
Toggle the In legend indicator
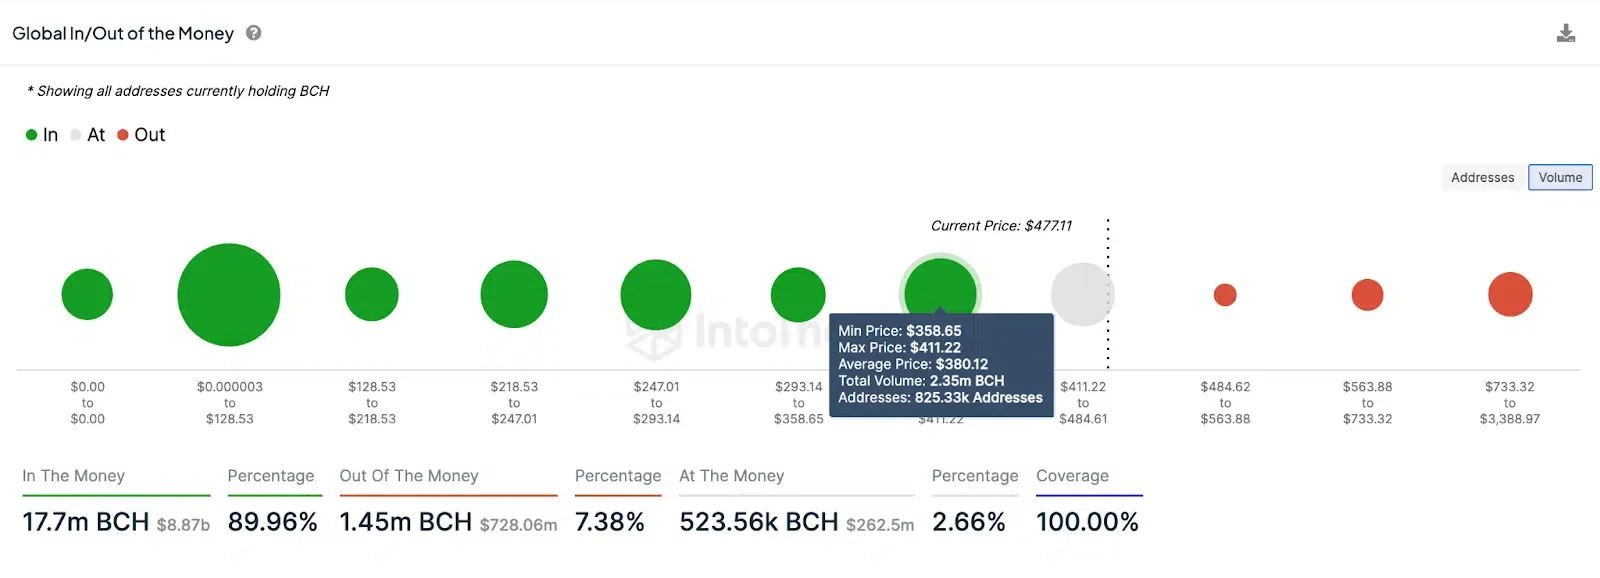31,134
